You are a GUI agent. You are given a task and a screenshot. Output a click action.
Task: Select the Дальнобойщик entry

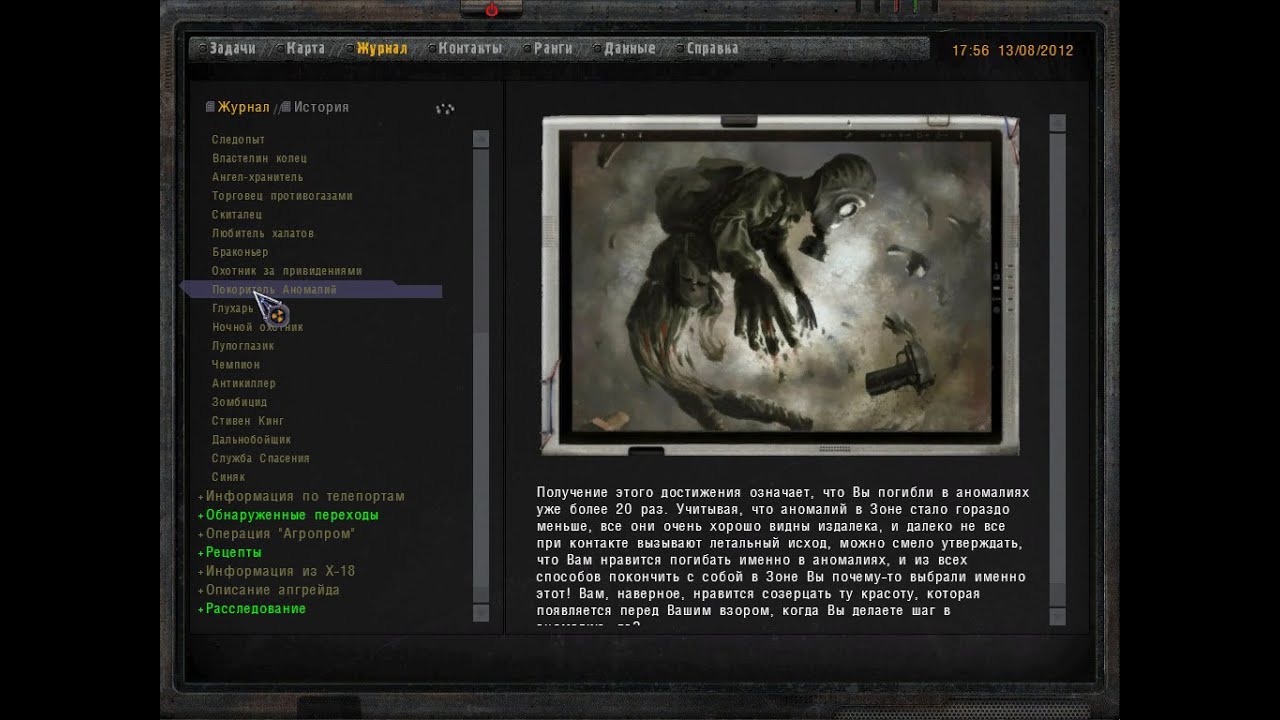click(x=251, y=440)
